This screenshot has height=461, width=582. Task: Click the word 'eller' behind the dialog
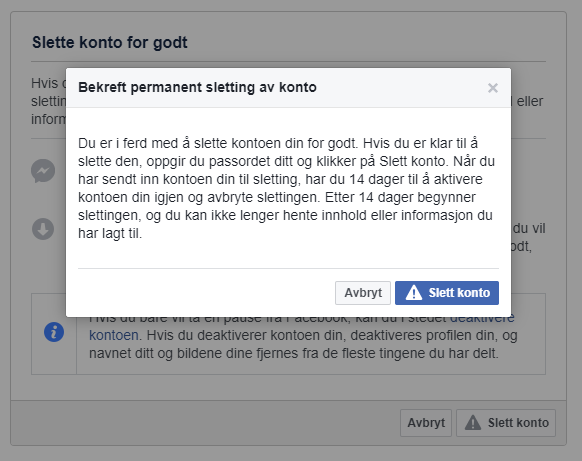(x=530, y=101)
